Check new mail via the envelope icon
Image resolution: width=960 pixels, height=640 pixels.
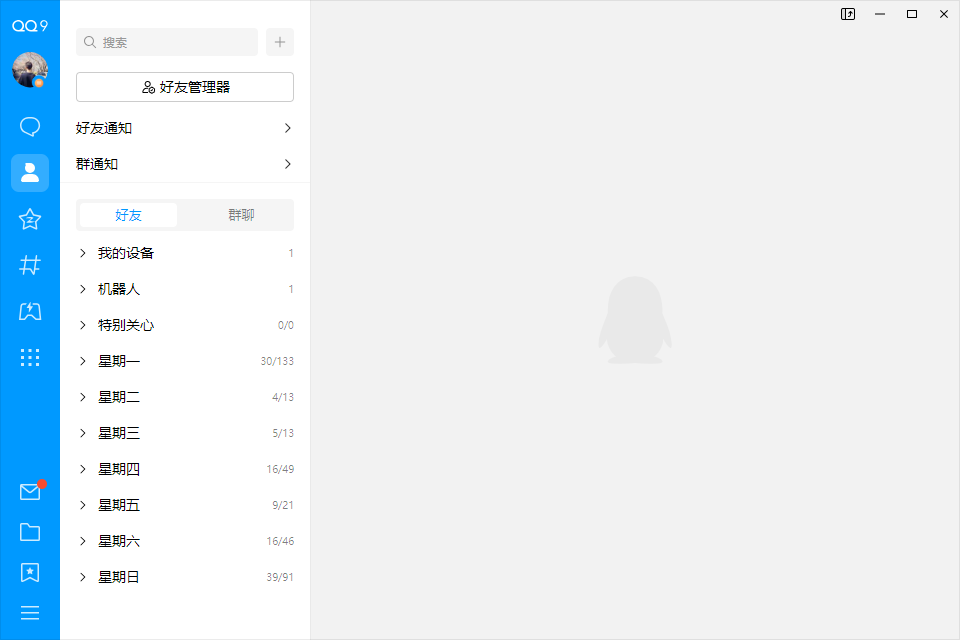[x=30, y=491]
